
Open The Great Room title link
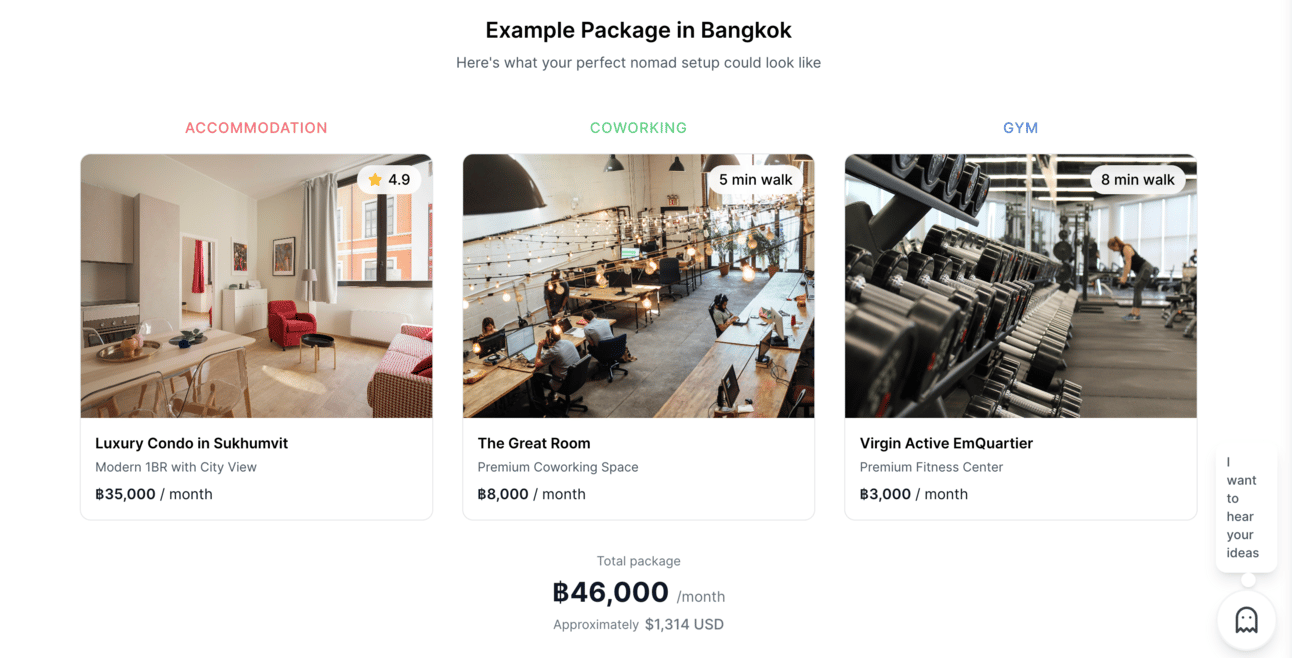(534, 443)
